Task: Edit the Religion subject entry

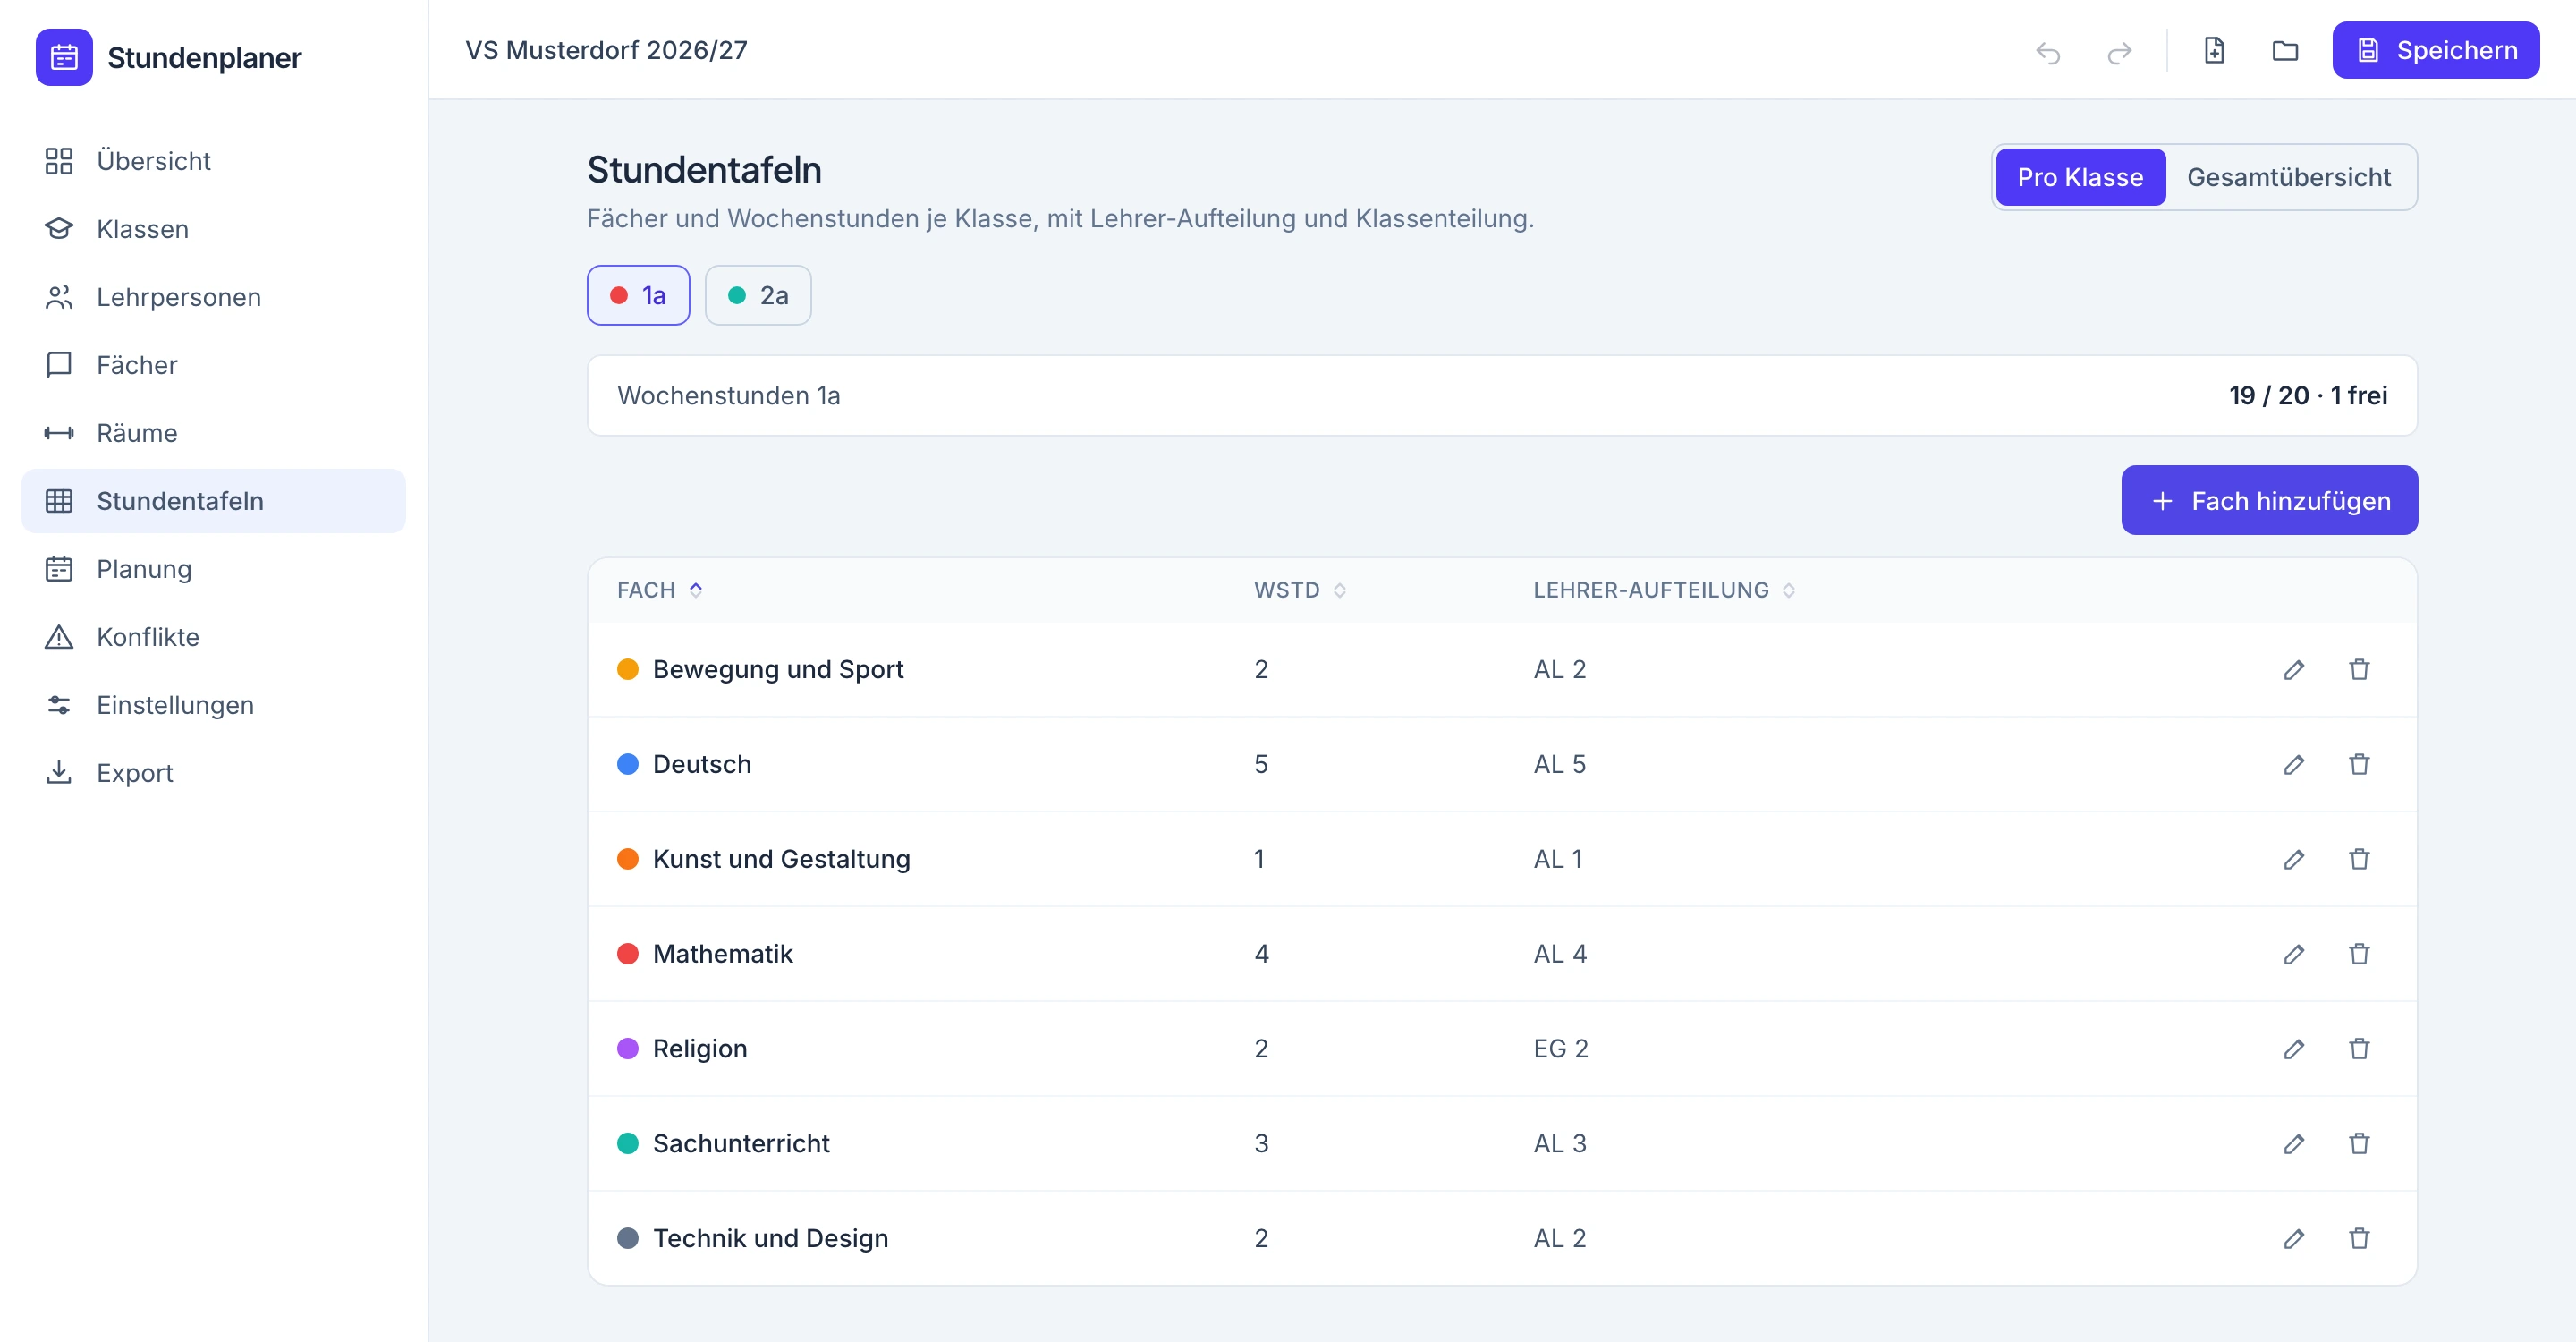Action: point(2294,1049)
